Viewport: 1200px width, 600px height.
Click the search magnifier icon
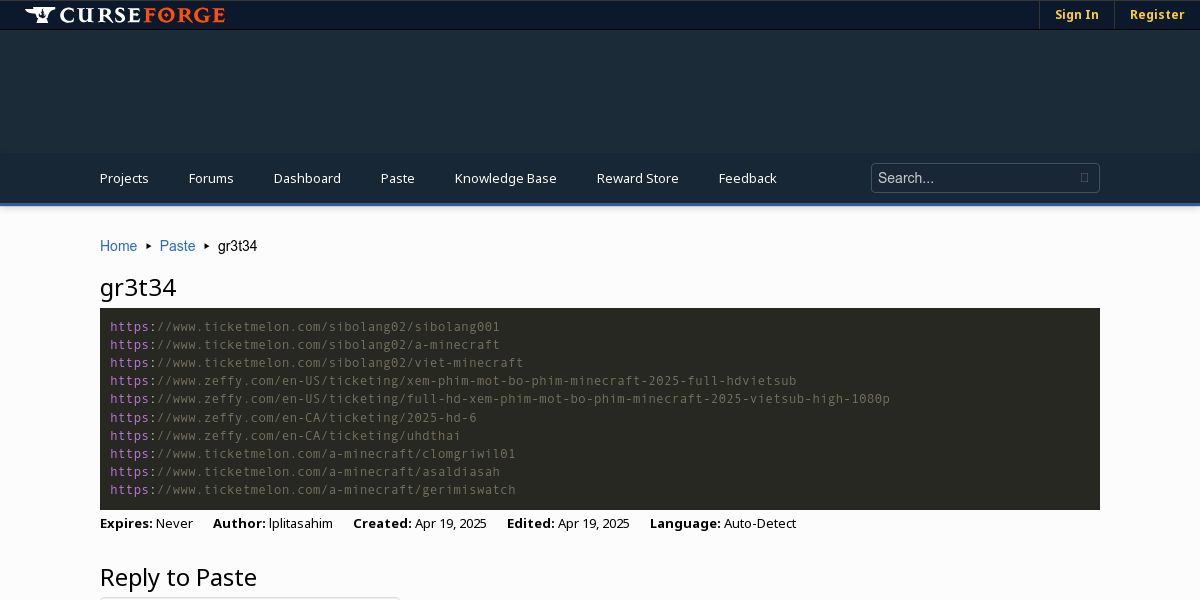click(x=1084, y=178)
